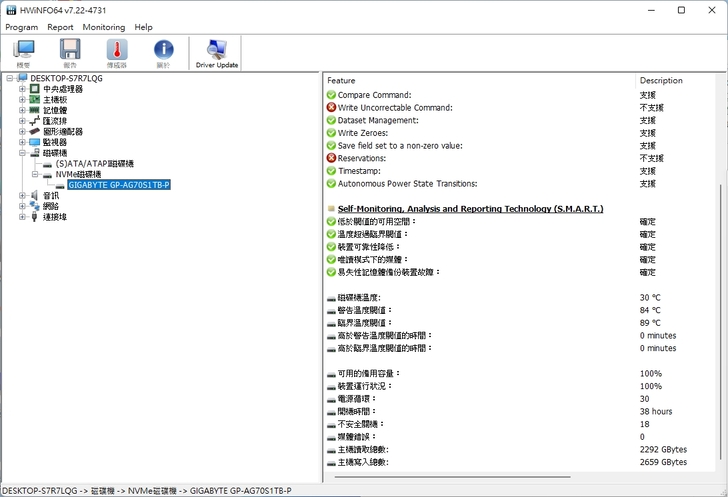The image size is (728, 497).
Task: Click the About info icon
Action: (163, 49)
